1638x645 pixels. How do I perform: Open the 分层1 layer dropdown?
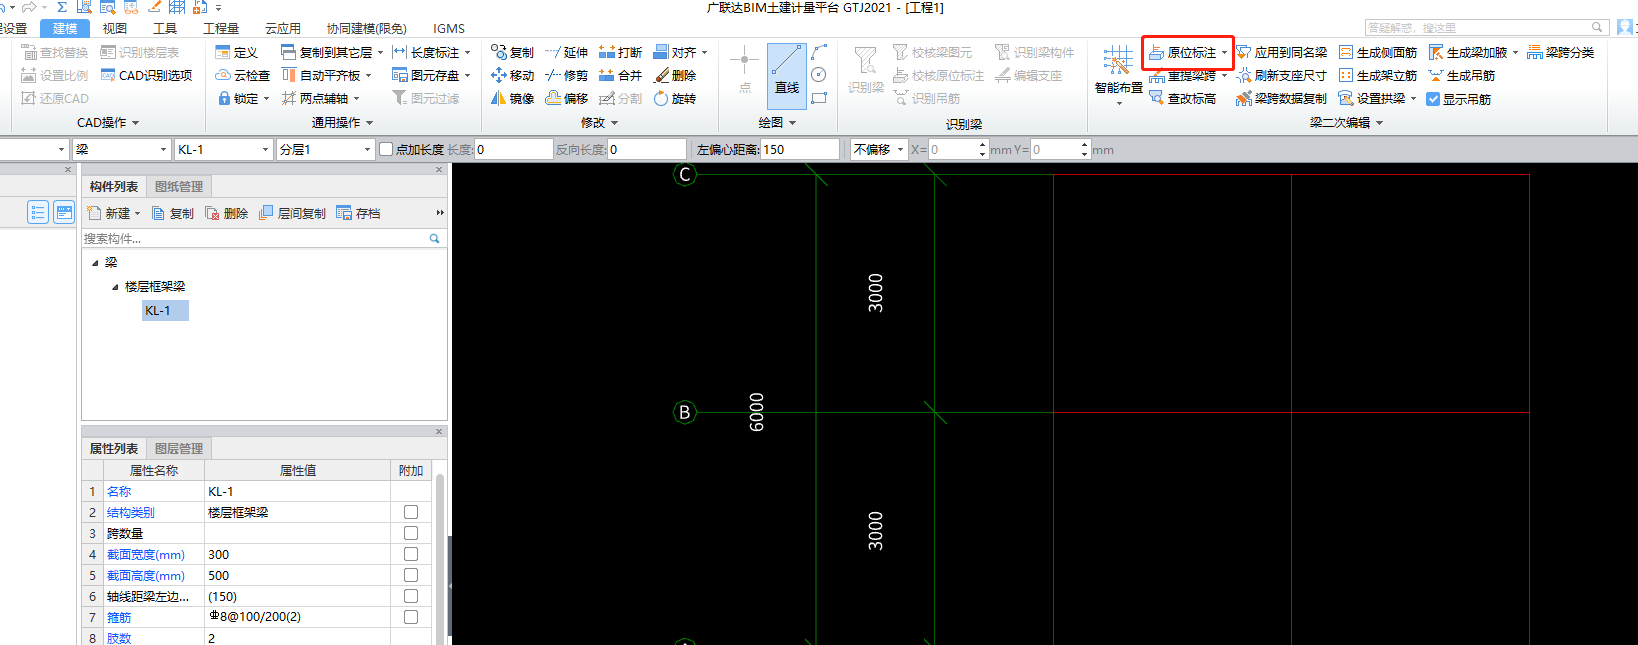click(x=367, y=149)
